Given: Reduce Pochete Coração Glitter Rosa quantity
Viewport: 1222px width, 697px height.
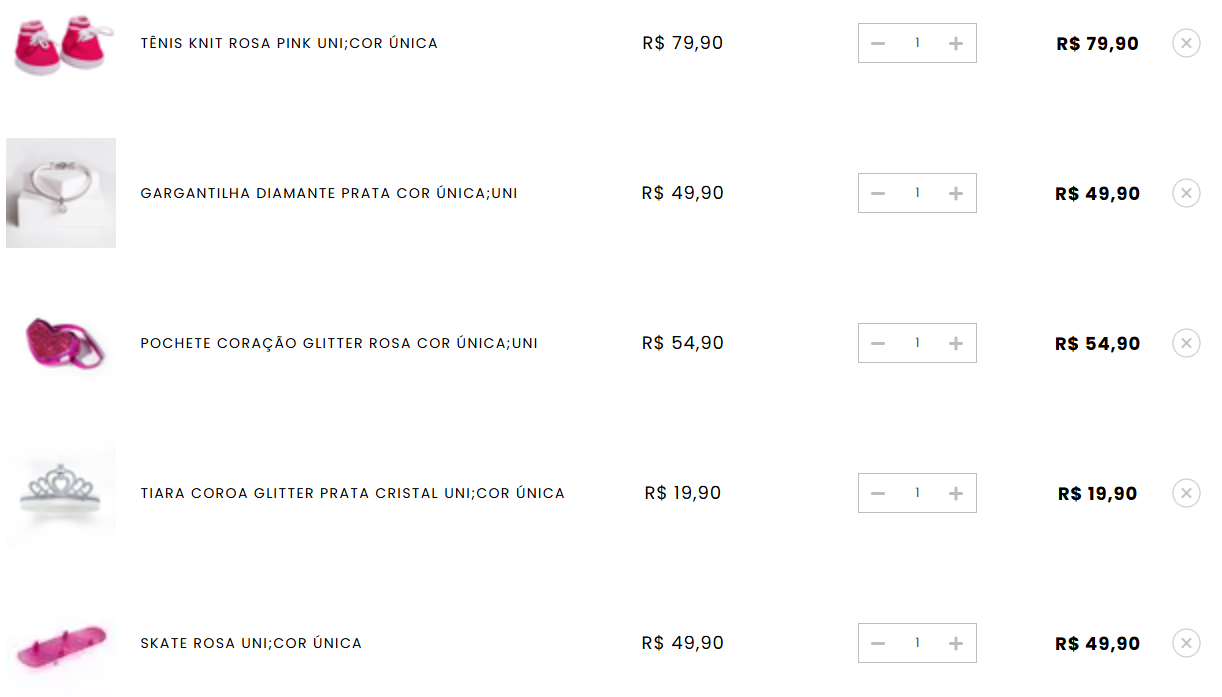Looking at the screenshot, I should point(878,343).
